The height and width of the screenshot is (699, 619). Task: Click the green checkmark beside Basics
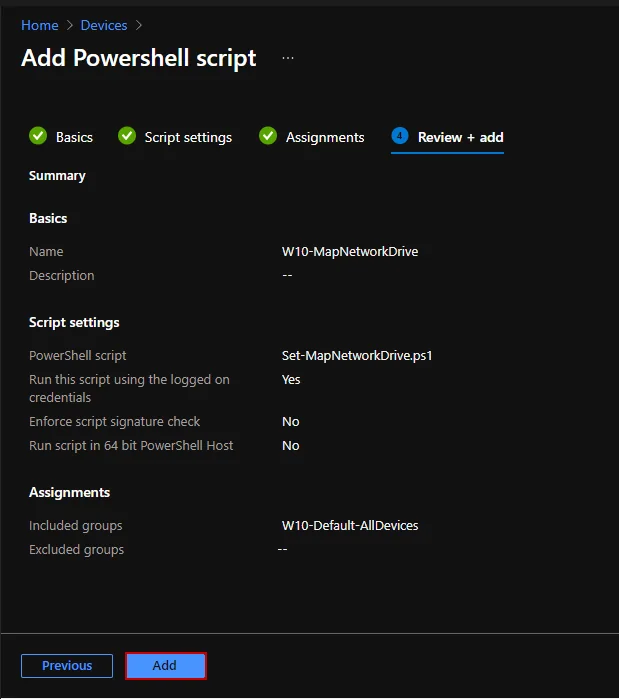click(38, 136)
